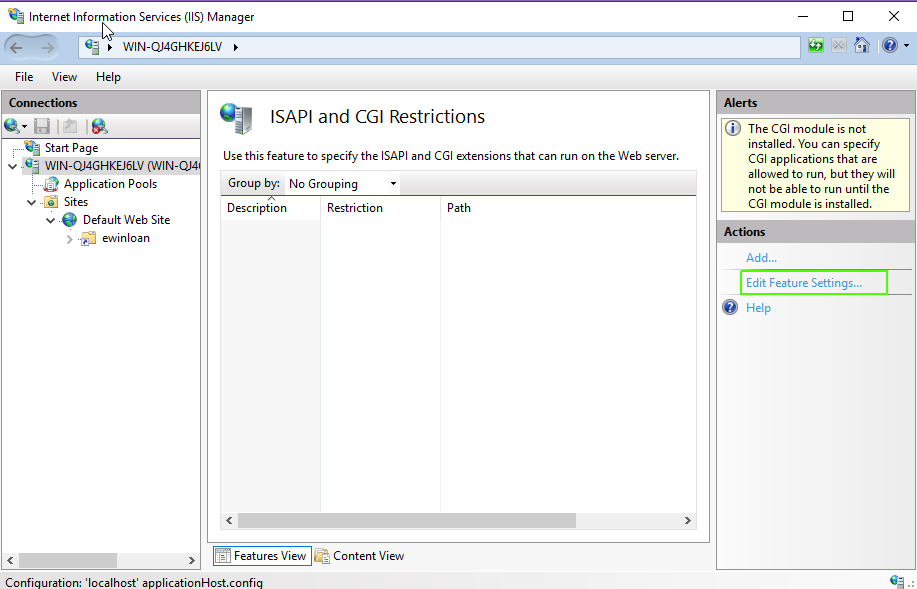This screenshot has width=917, height=589.
Task: Sort by the Restriction column header
Action: point(380,208)
